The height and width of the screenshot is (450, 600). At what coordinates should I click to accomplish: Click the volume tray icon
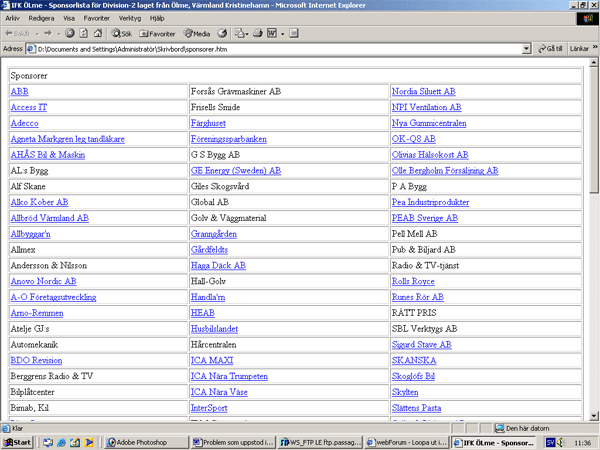(x=561, y=442)
